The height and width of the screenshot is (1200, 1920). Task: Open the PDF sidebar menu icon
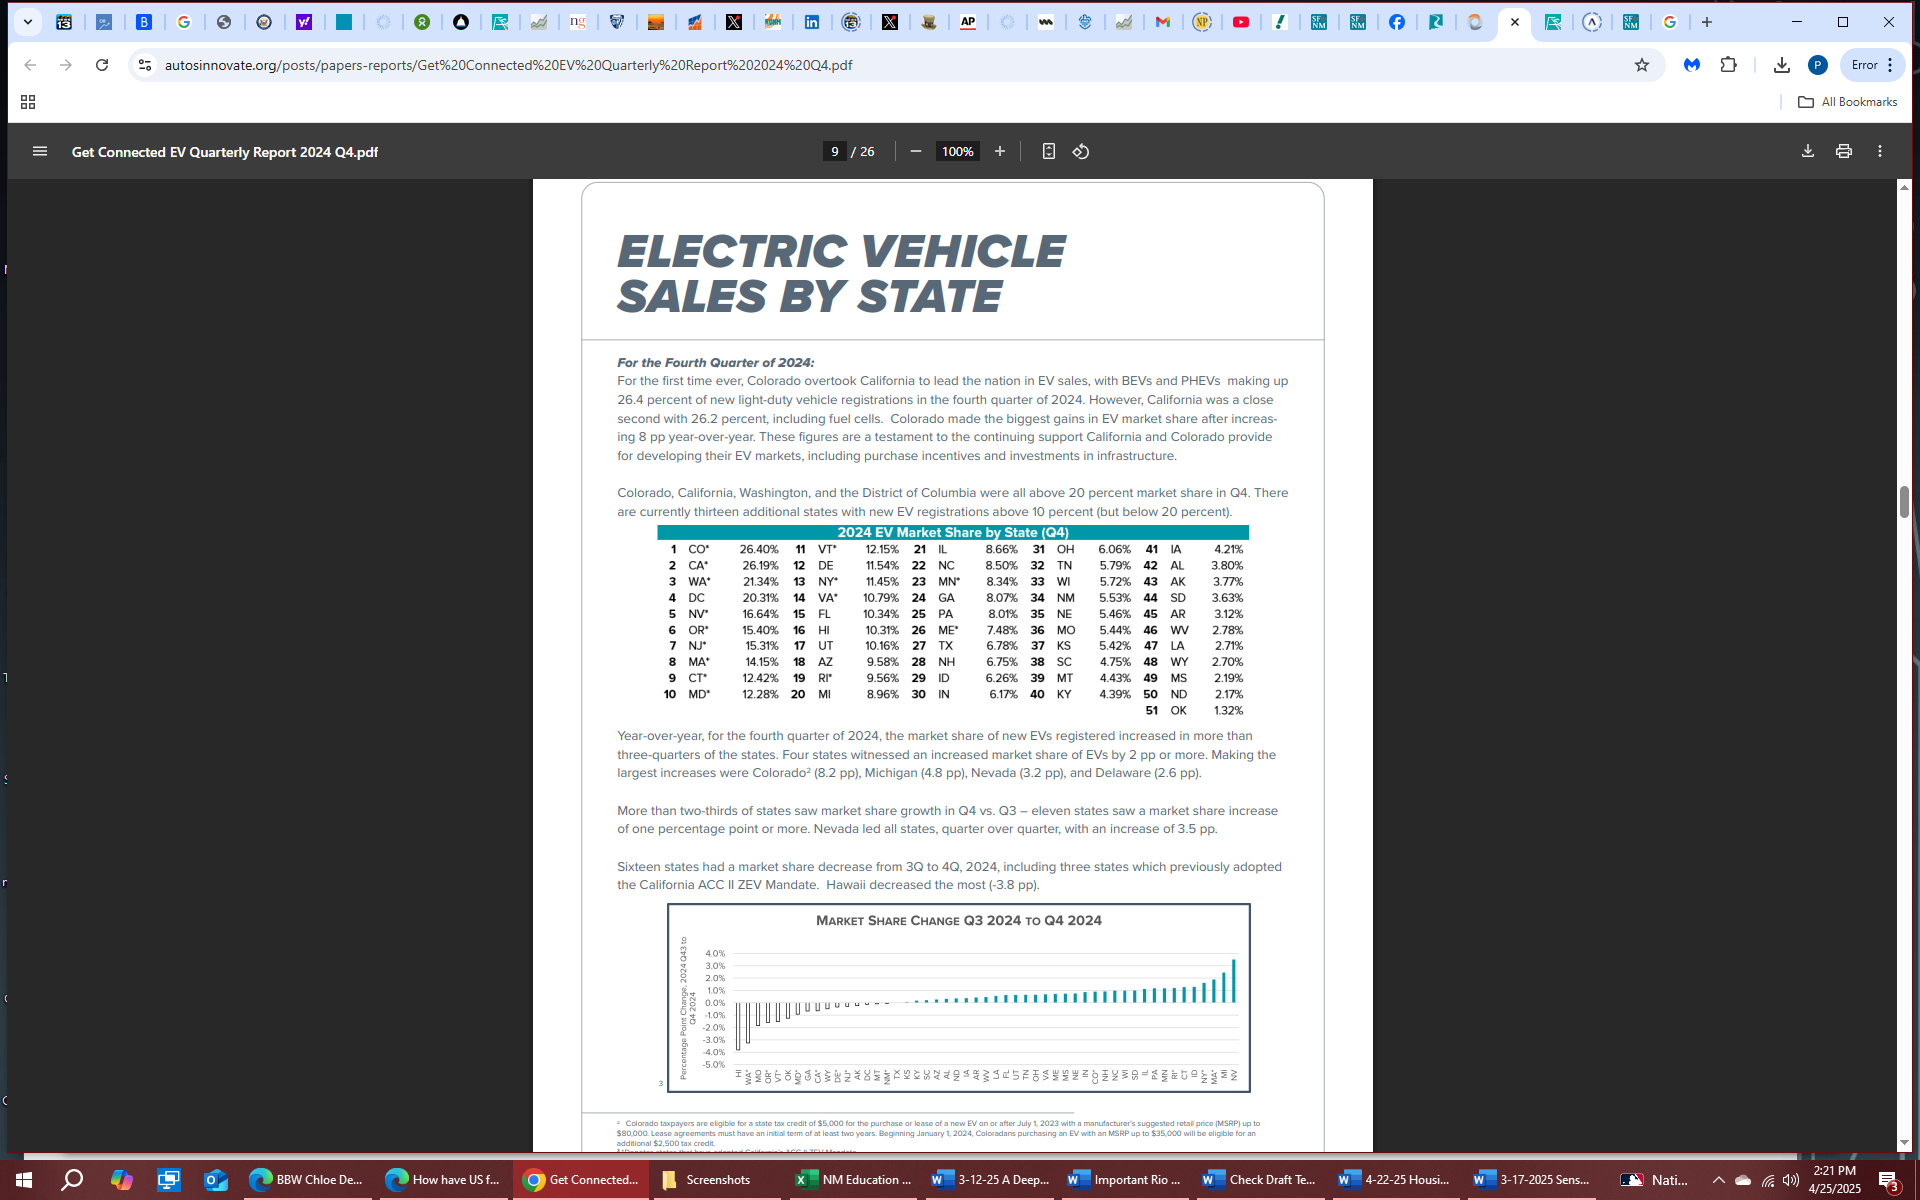click(x=40, y=151)
